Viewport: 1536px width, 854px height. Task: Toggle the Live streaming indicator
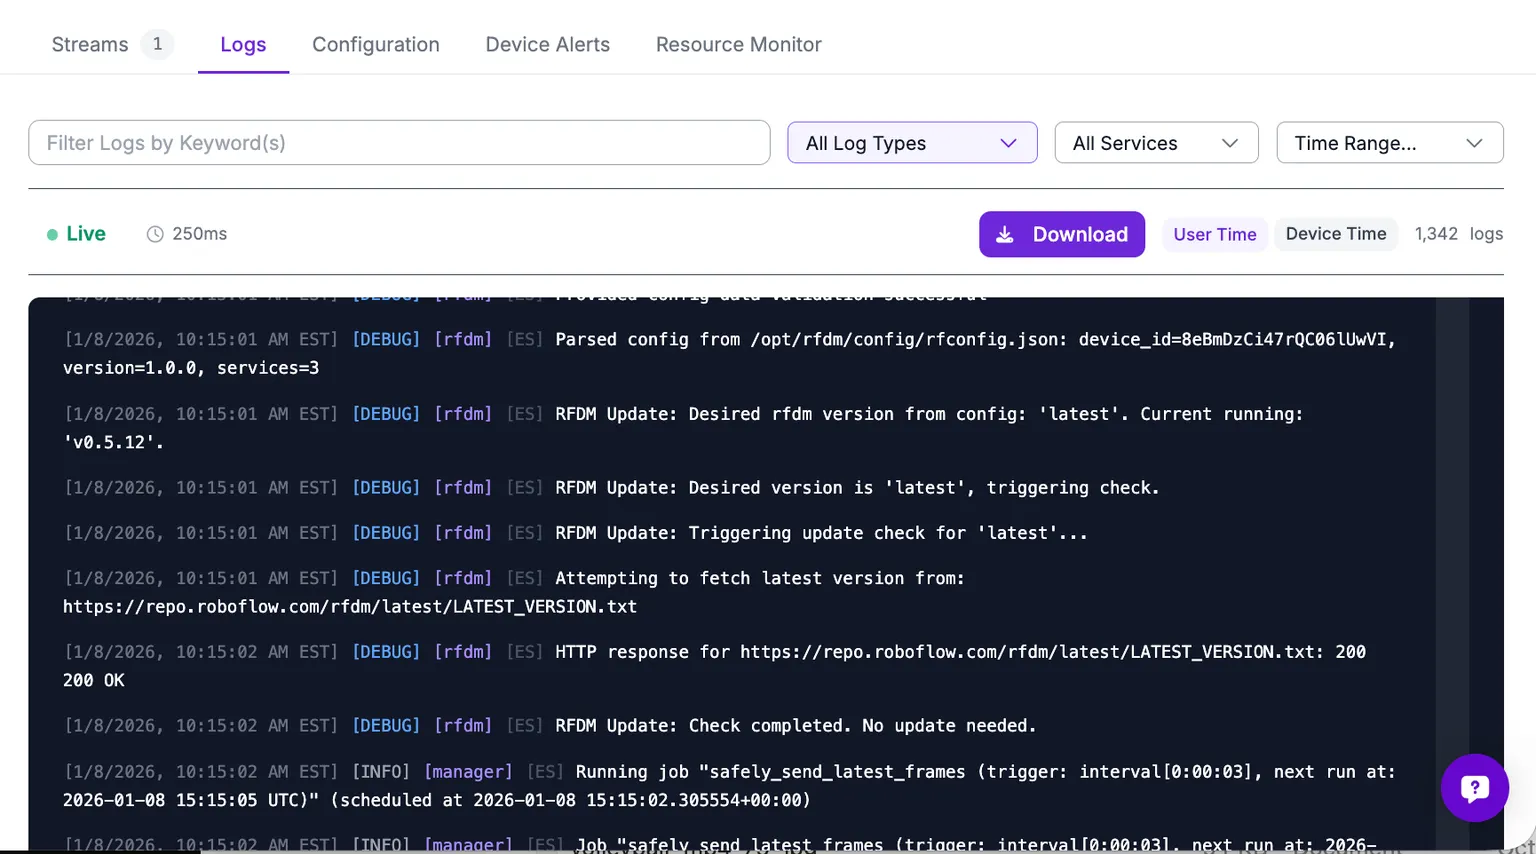[x=76, y=234]
